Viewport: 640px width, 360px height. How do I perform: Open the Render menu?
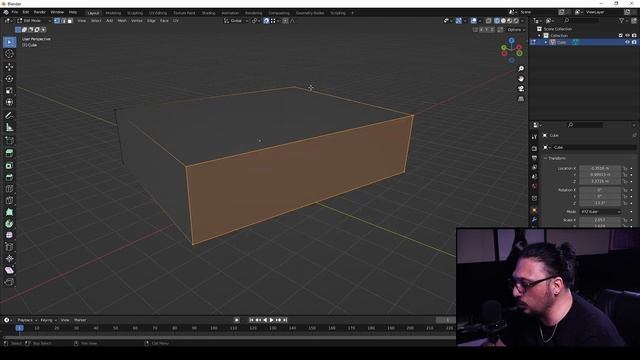(x=40, y=12)
